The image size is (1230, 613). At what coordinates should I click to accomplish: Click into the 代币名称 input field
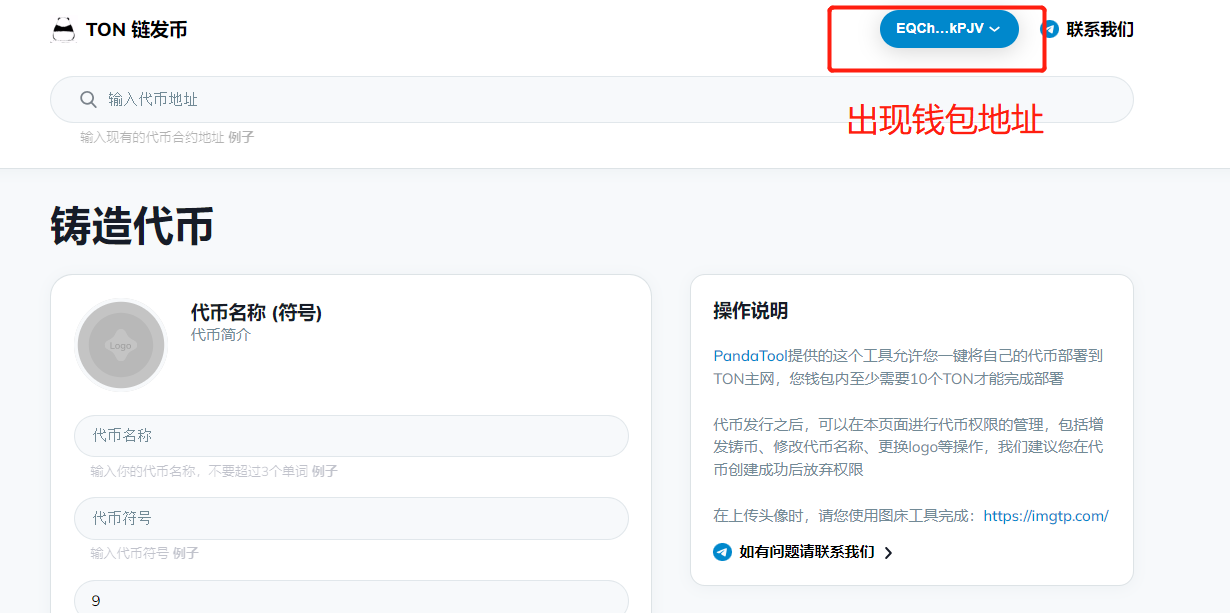[x=351, y=436]
